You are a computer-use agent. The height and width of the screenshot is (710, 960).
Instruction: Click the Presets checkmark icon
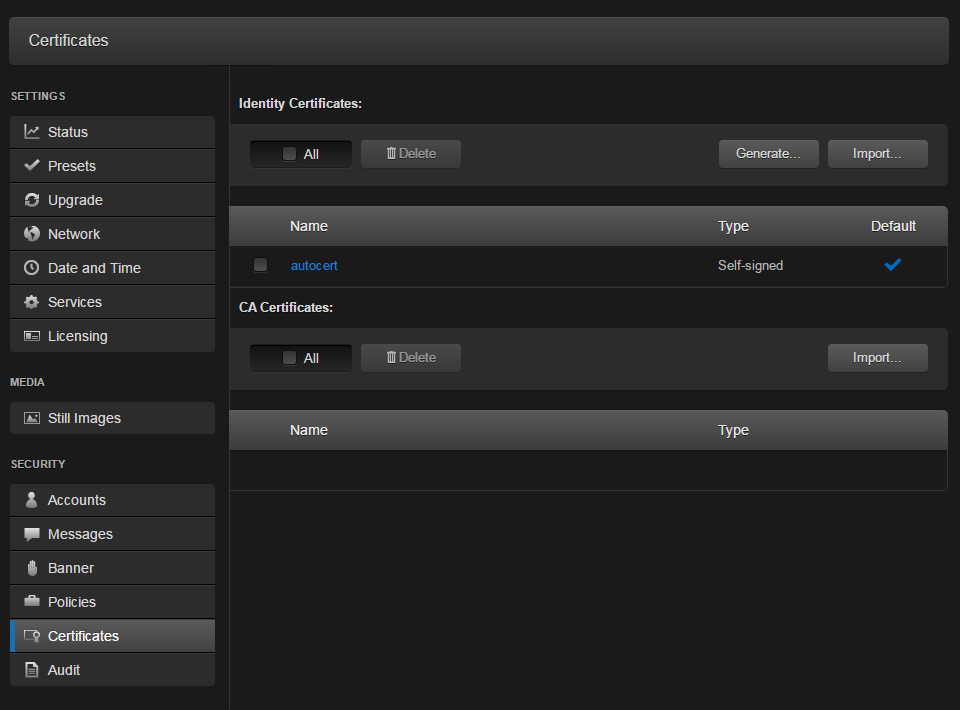coord(32,166)
